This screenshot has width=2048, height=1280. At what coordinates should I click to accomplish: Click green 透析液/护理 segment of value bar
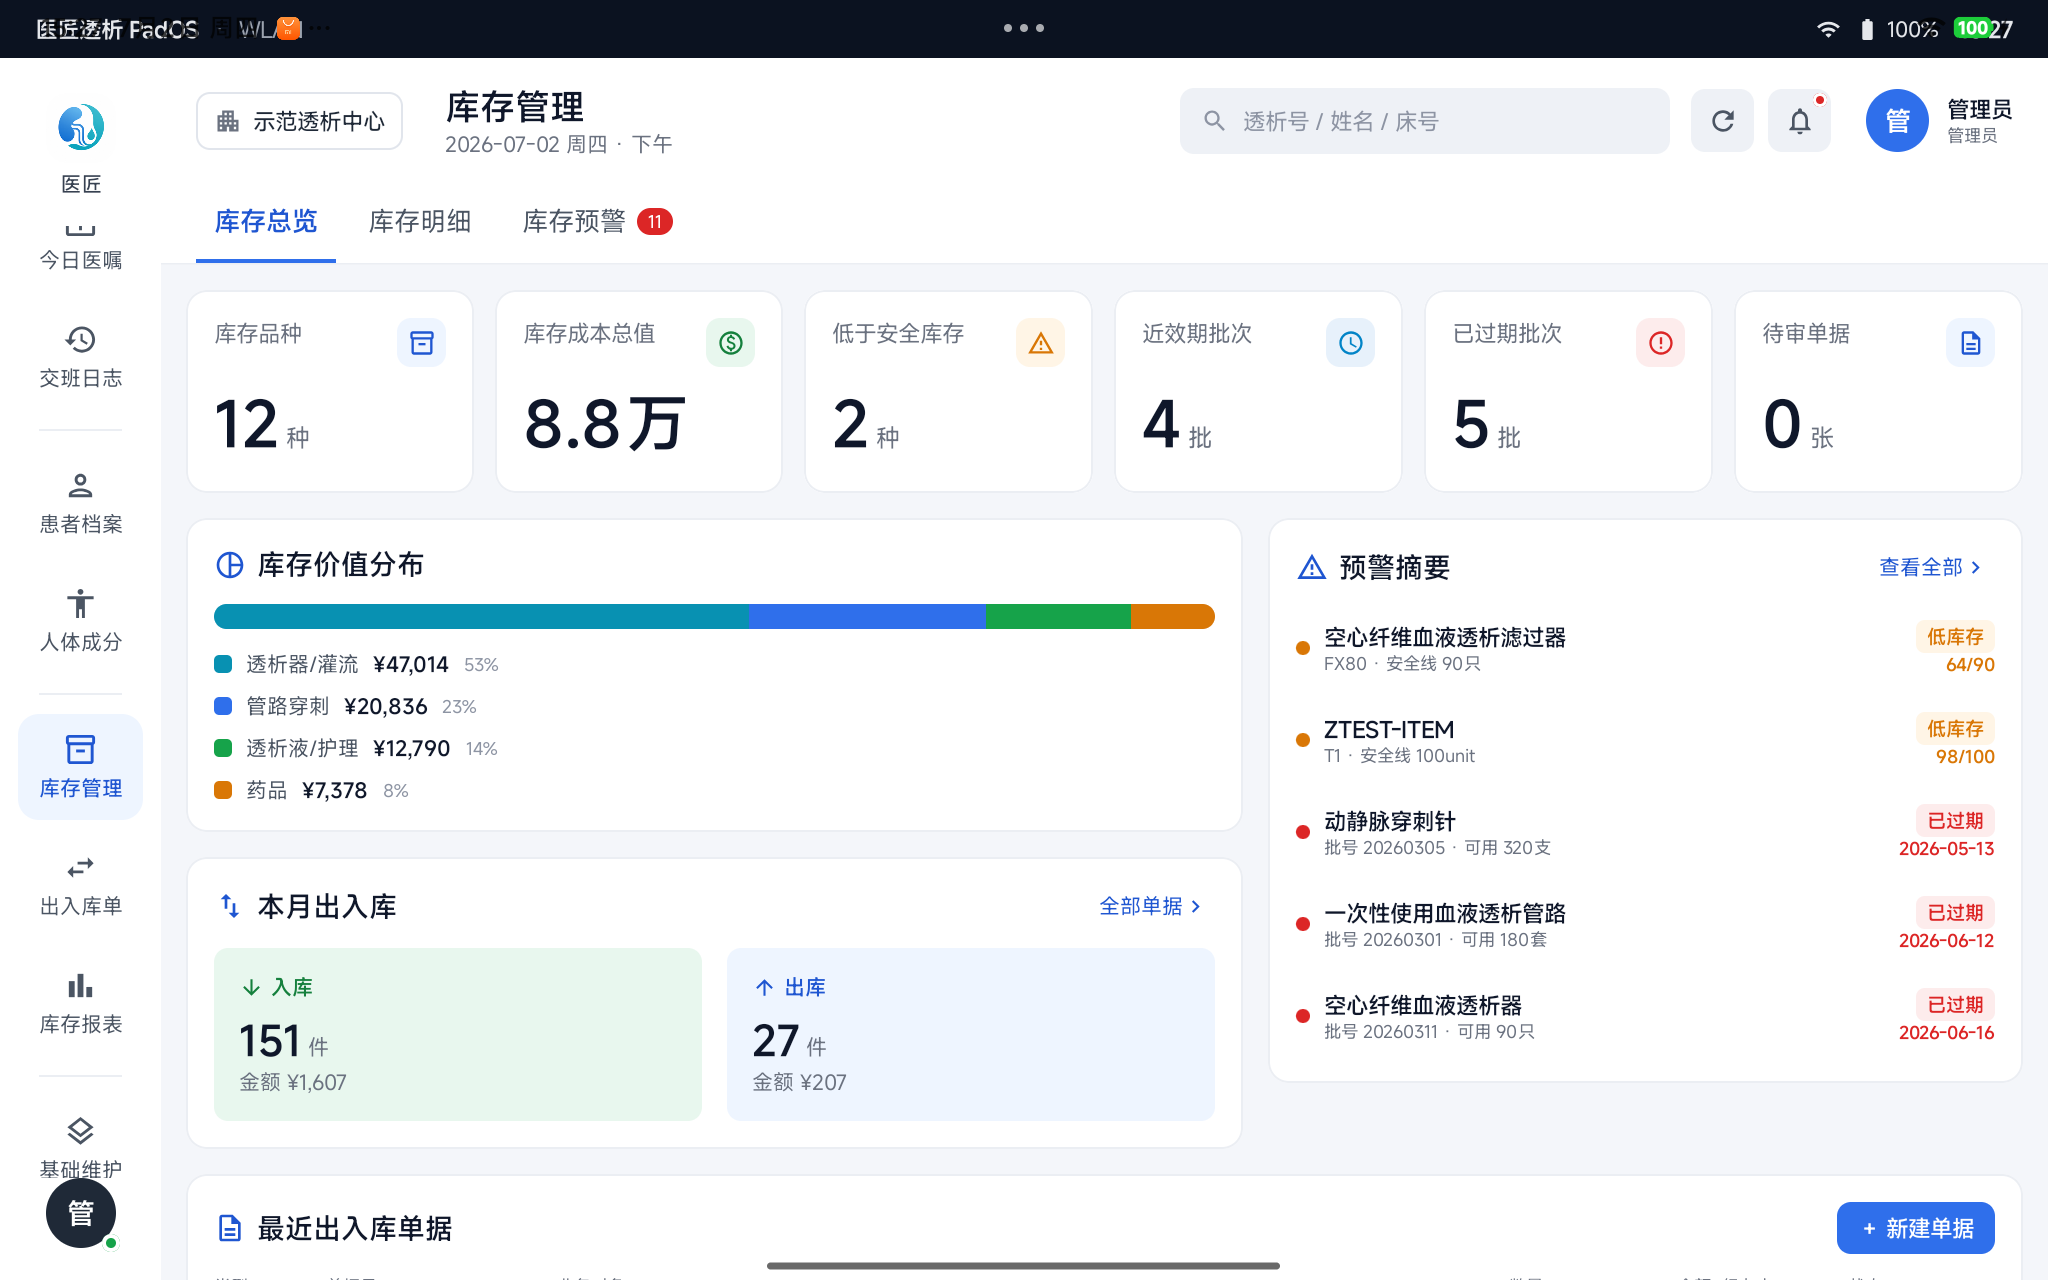point(1058,616)
